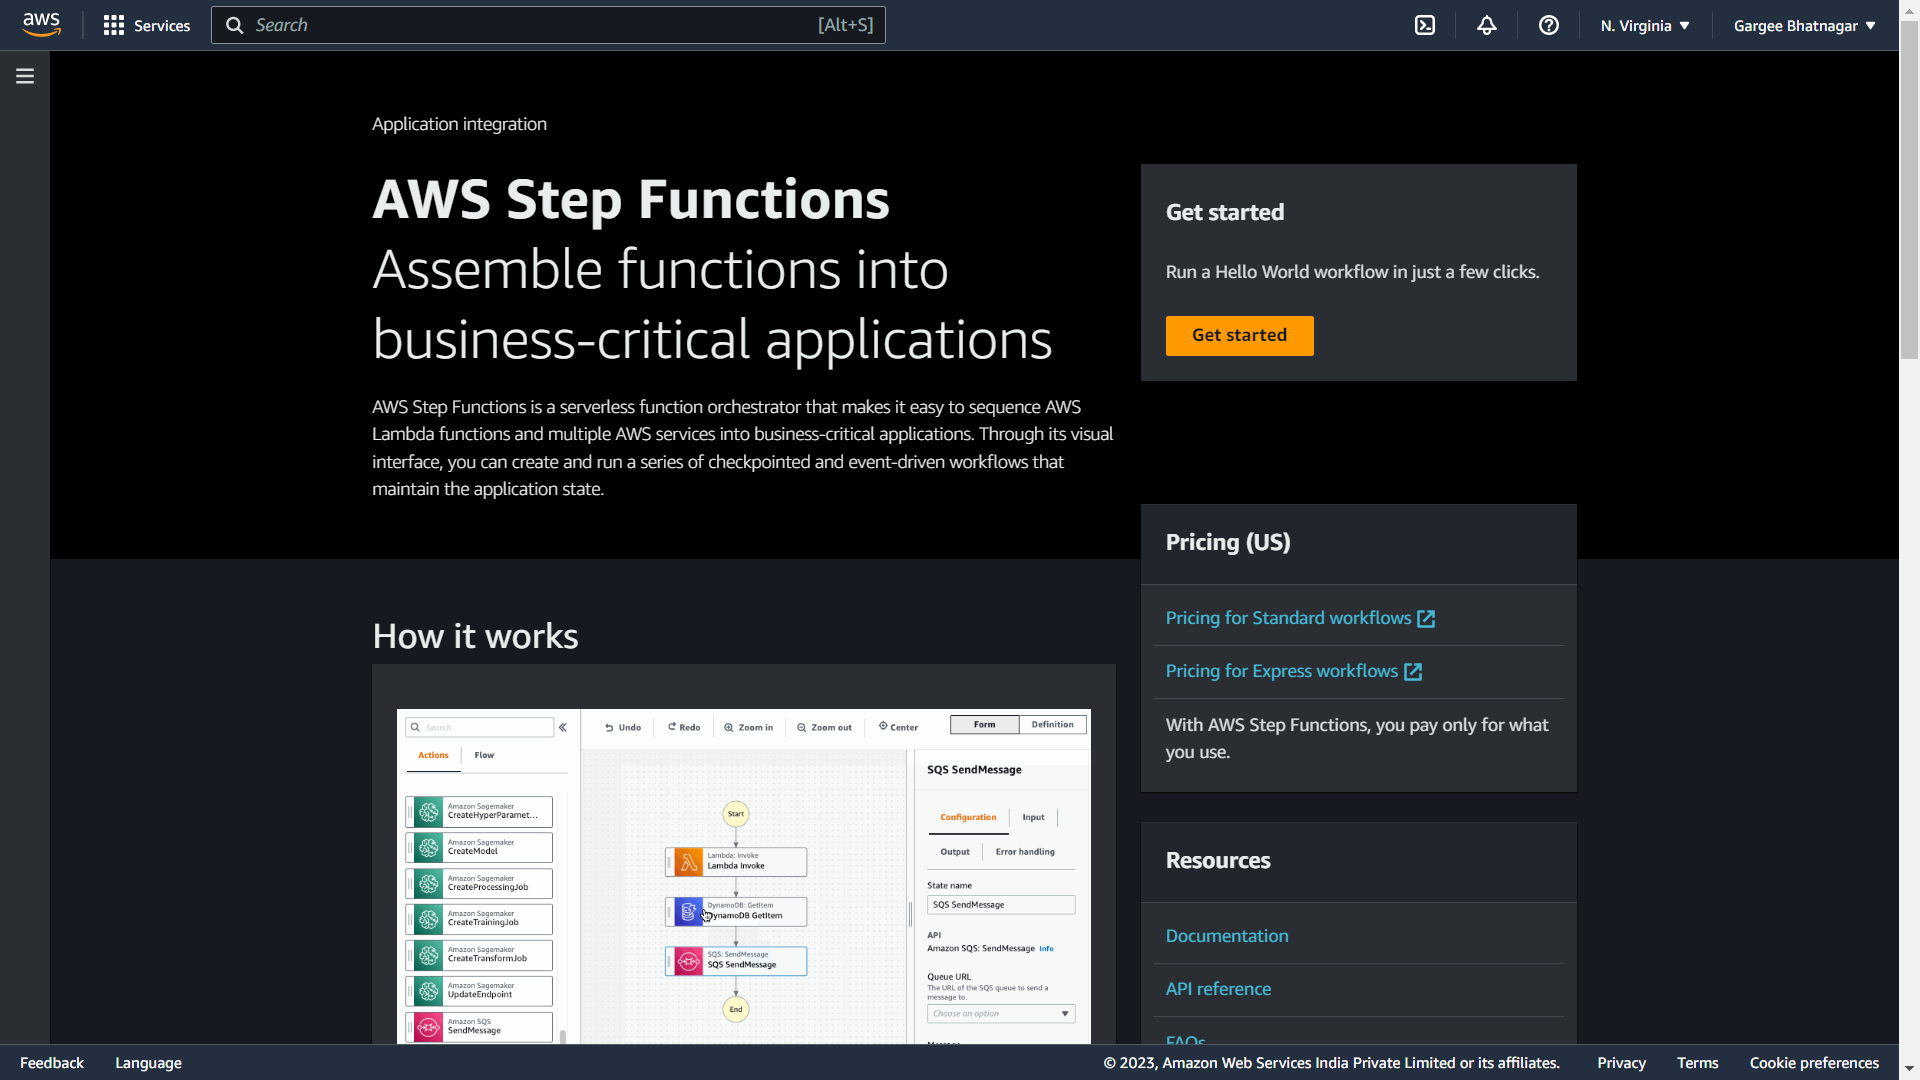The width and height of the screenshot is (1920, 1080).
Task: Open the Services grid menu
Action: tap(146, 25)
